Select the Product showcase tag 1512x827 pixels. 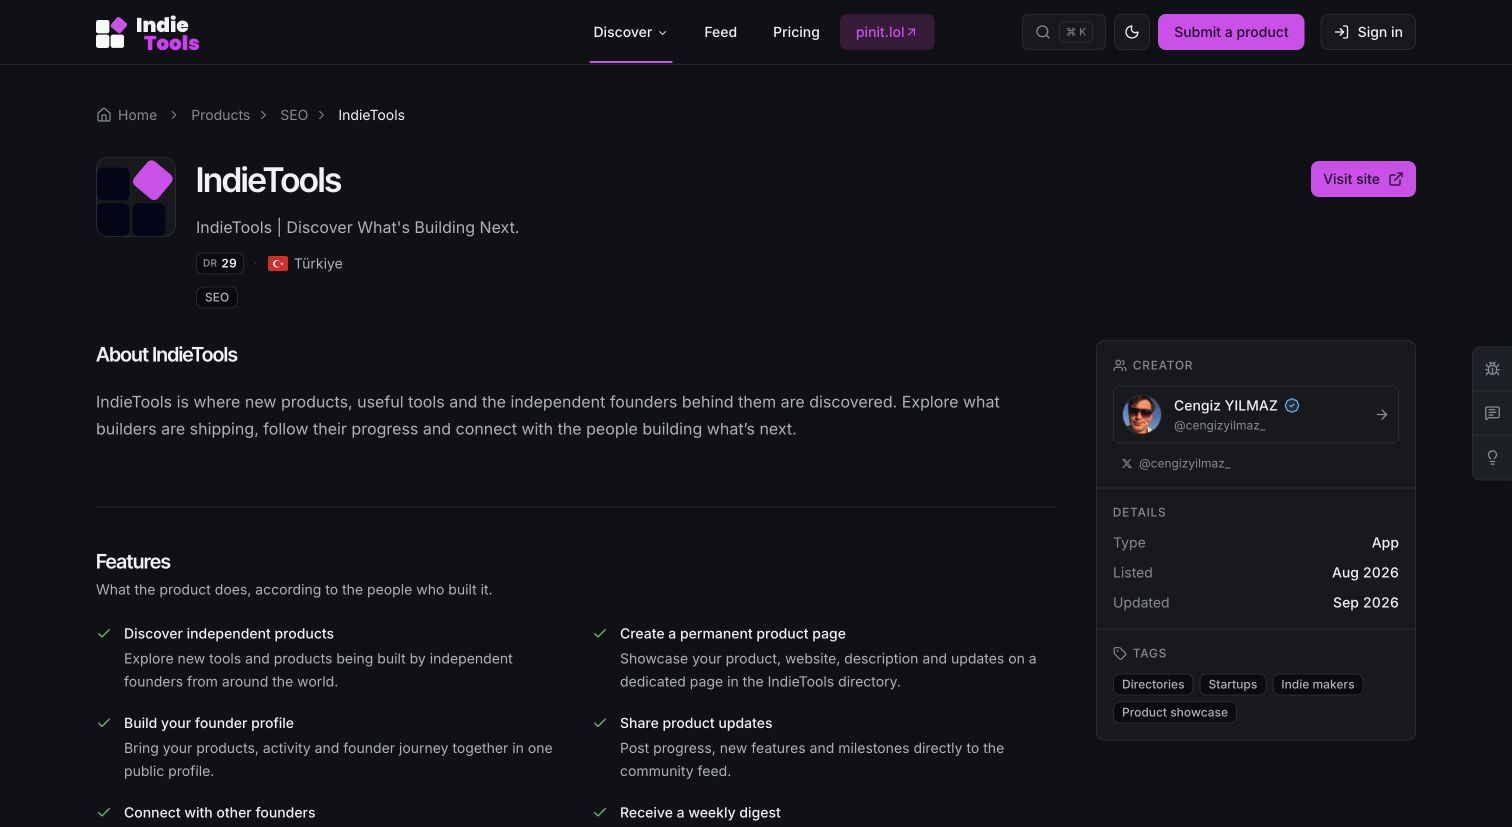pyautogui.click(x=1174, y=712)
